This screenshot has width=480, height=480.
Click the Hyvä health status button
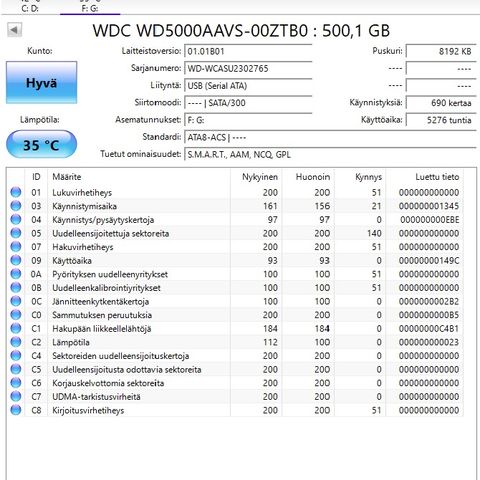(x=41, y=82)
